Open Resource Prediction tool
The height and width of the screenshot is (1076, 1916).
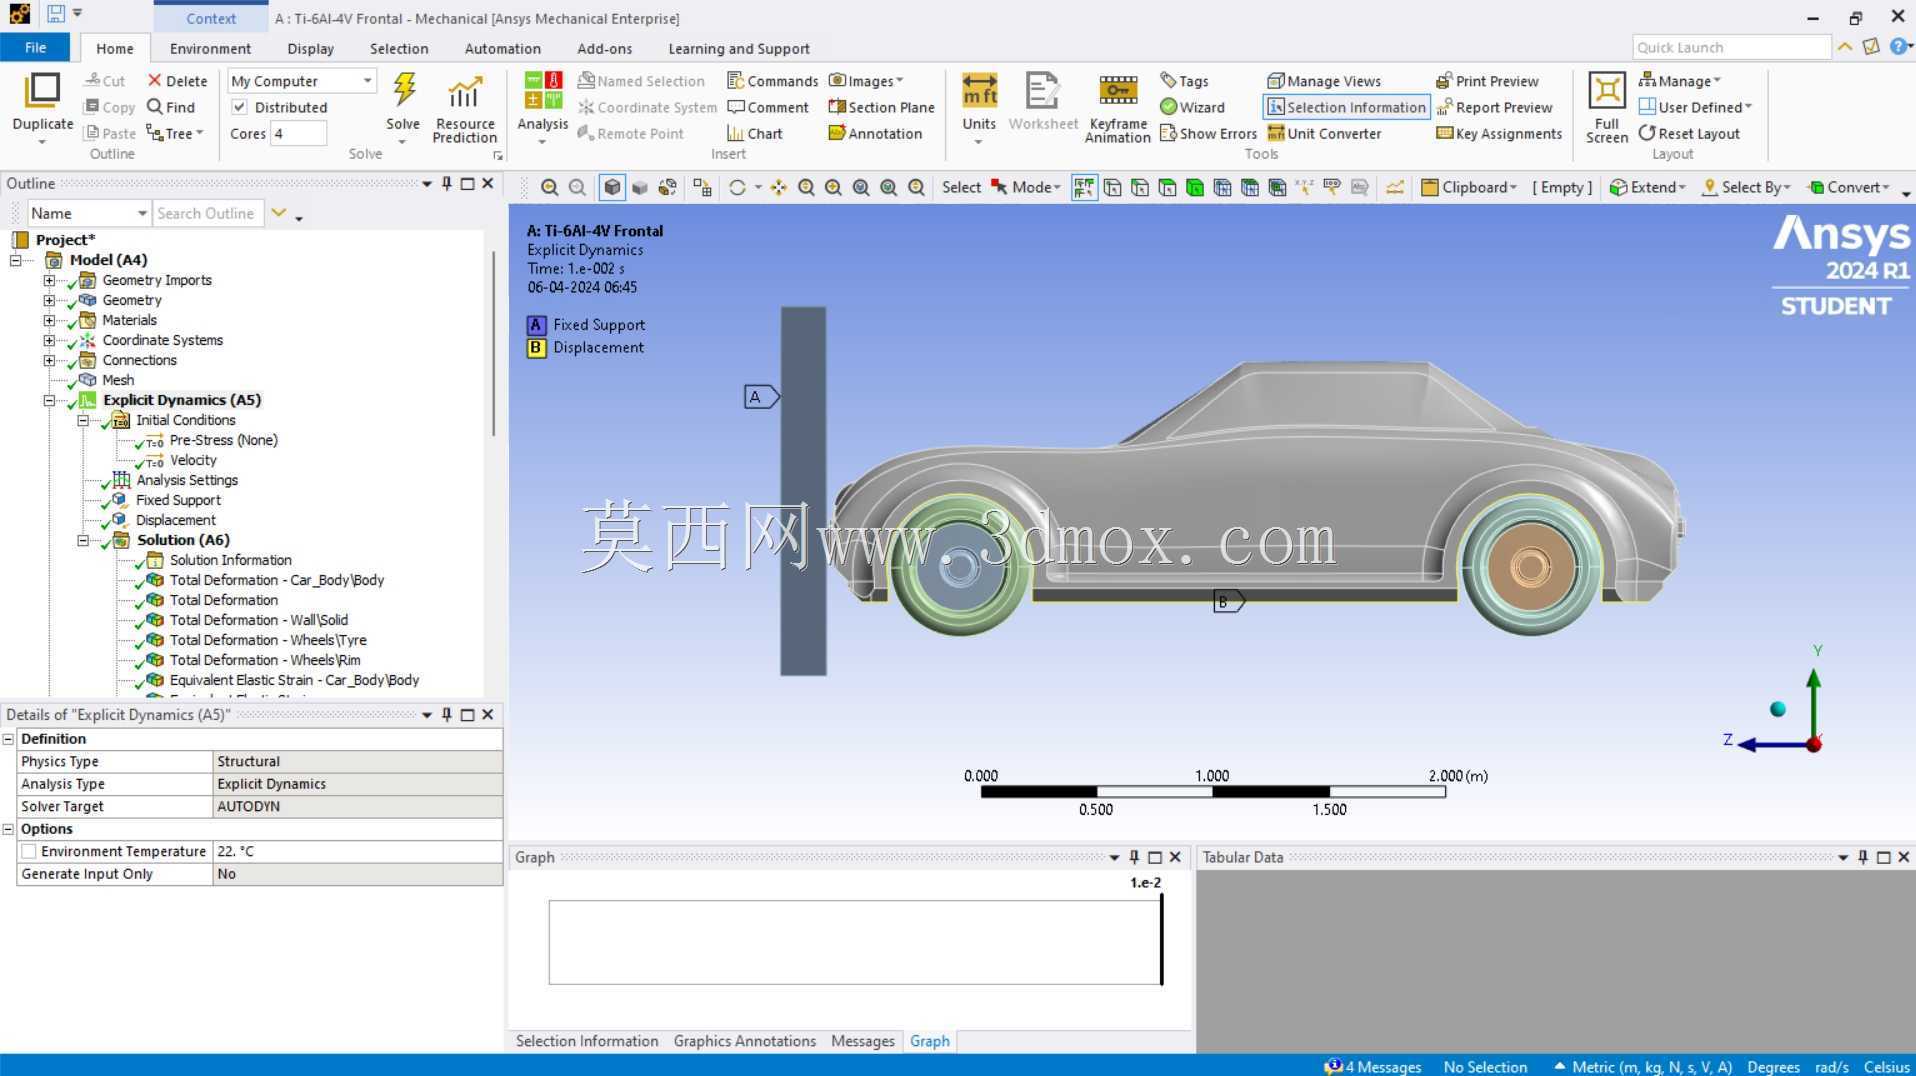[464, 108]
